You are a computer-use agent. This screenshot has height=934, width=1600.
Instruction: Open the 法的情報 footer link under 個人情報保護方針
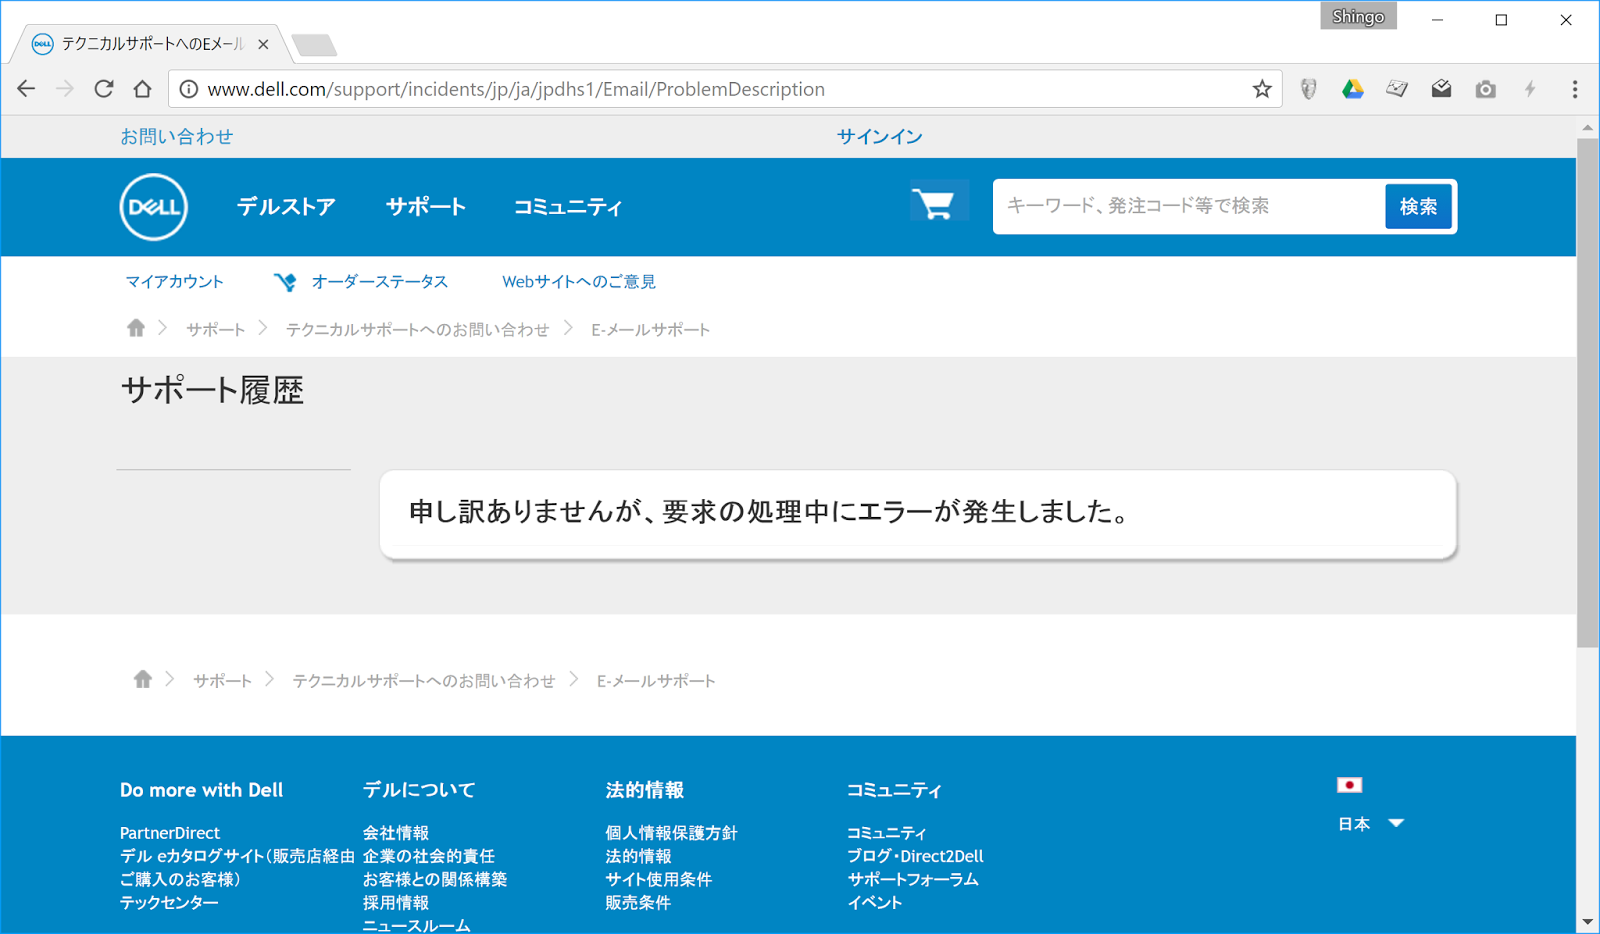pos(638,856)
